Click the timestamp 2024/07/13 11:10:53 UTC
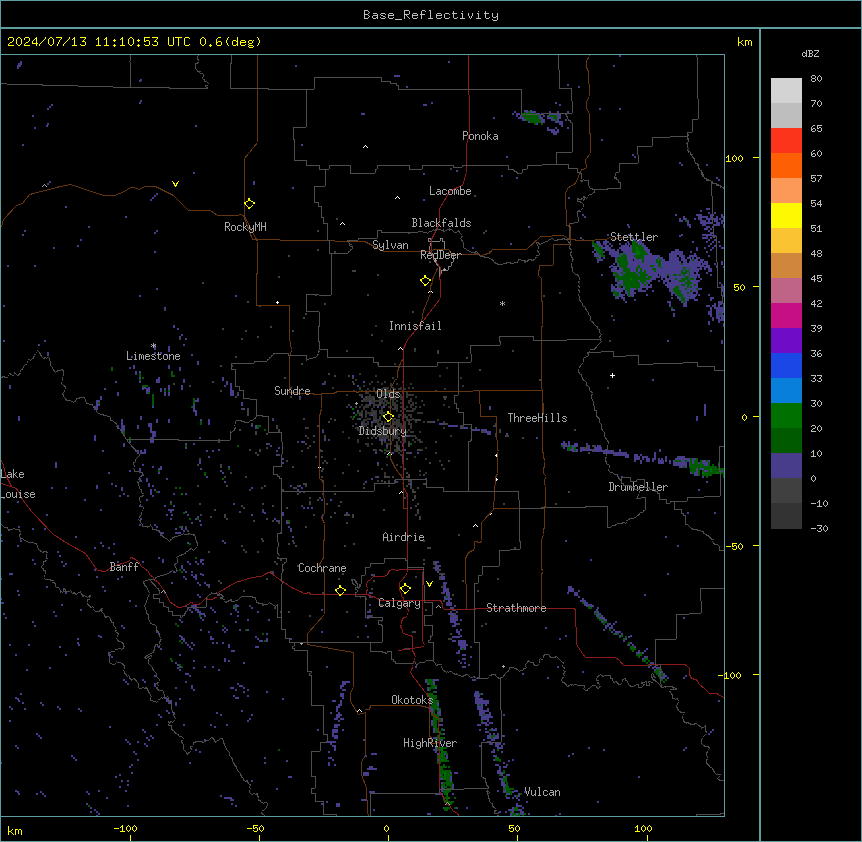862x842 pixels. pyautogui.click(x=98, y=42)
